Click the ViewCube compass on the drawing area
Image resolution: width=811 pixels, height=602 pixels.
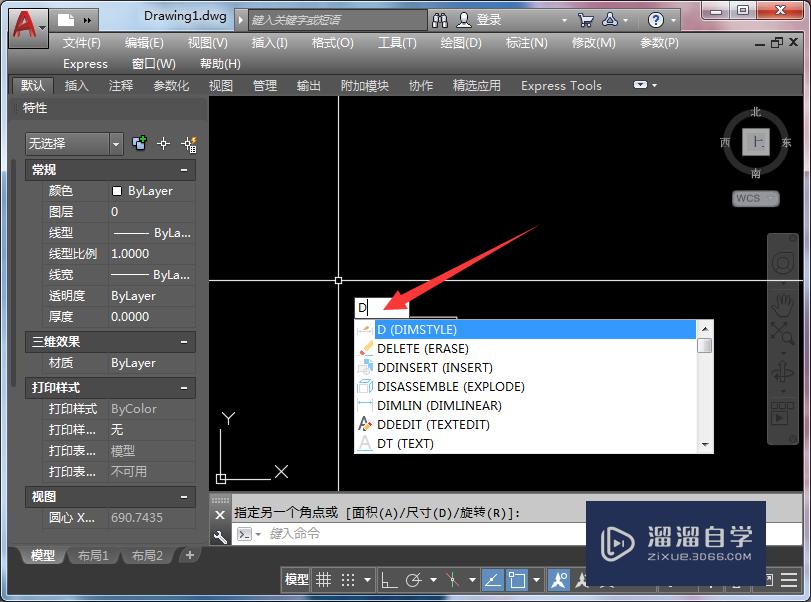755,143
